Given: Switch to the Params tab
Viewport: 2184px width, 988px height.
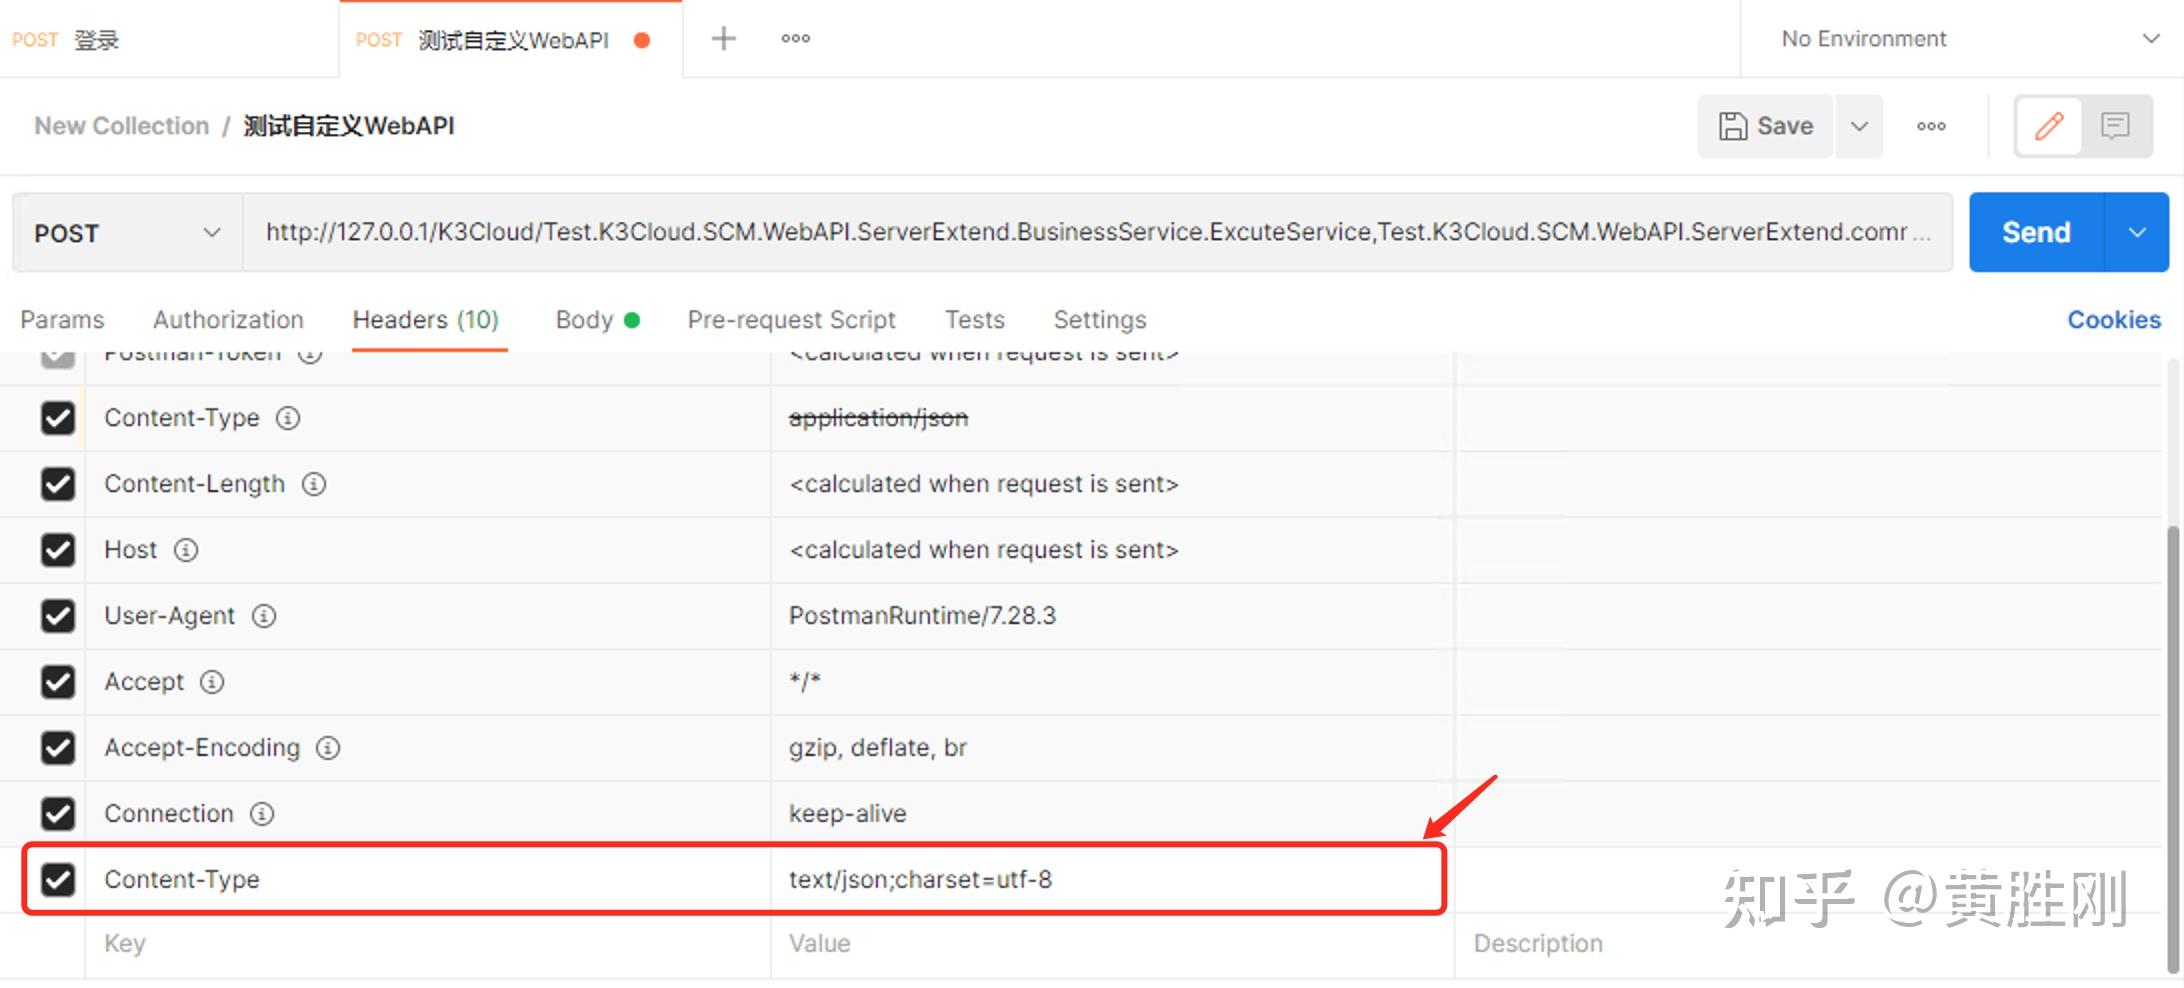Looking at the screenshot, I should click(62, 320).
